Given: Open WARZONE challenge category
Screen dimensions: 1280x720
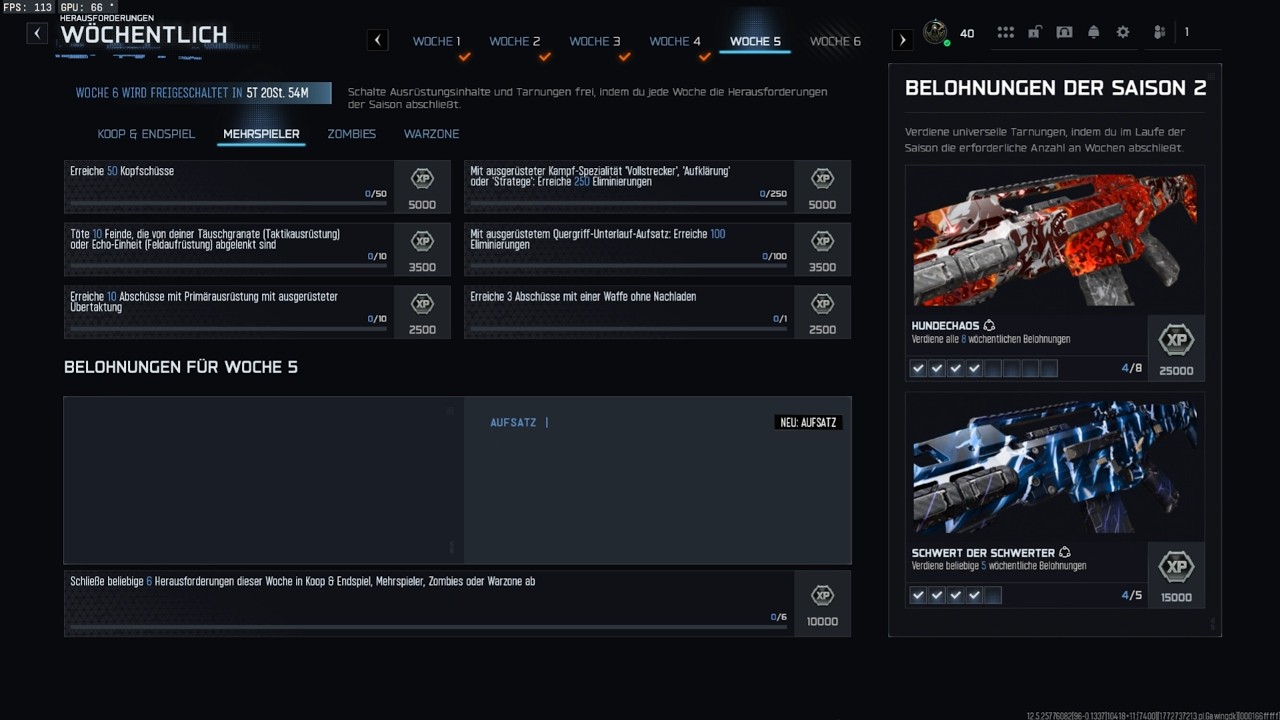Looking at the screenshot, I should (x=432, y=134).
